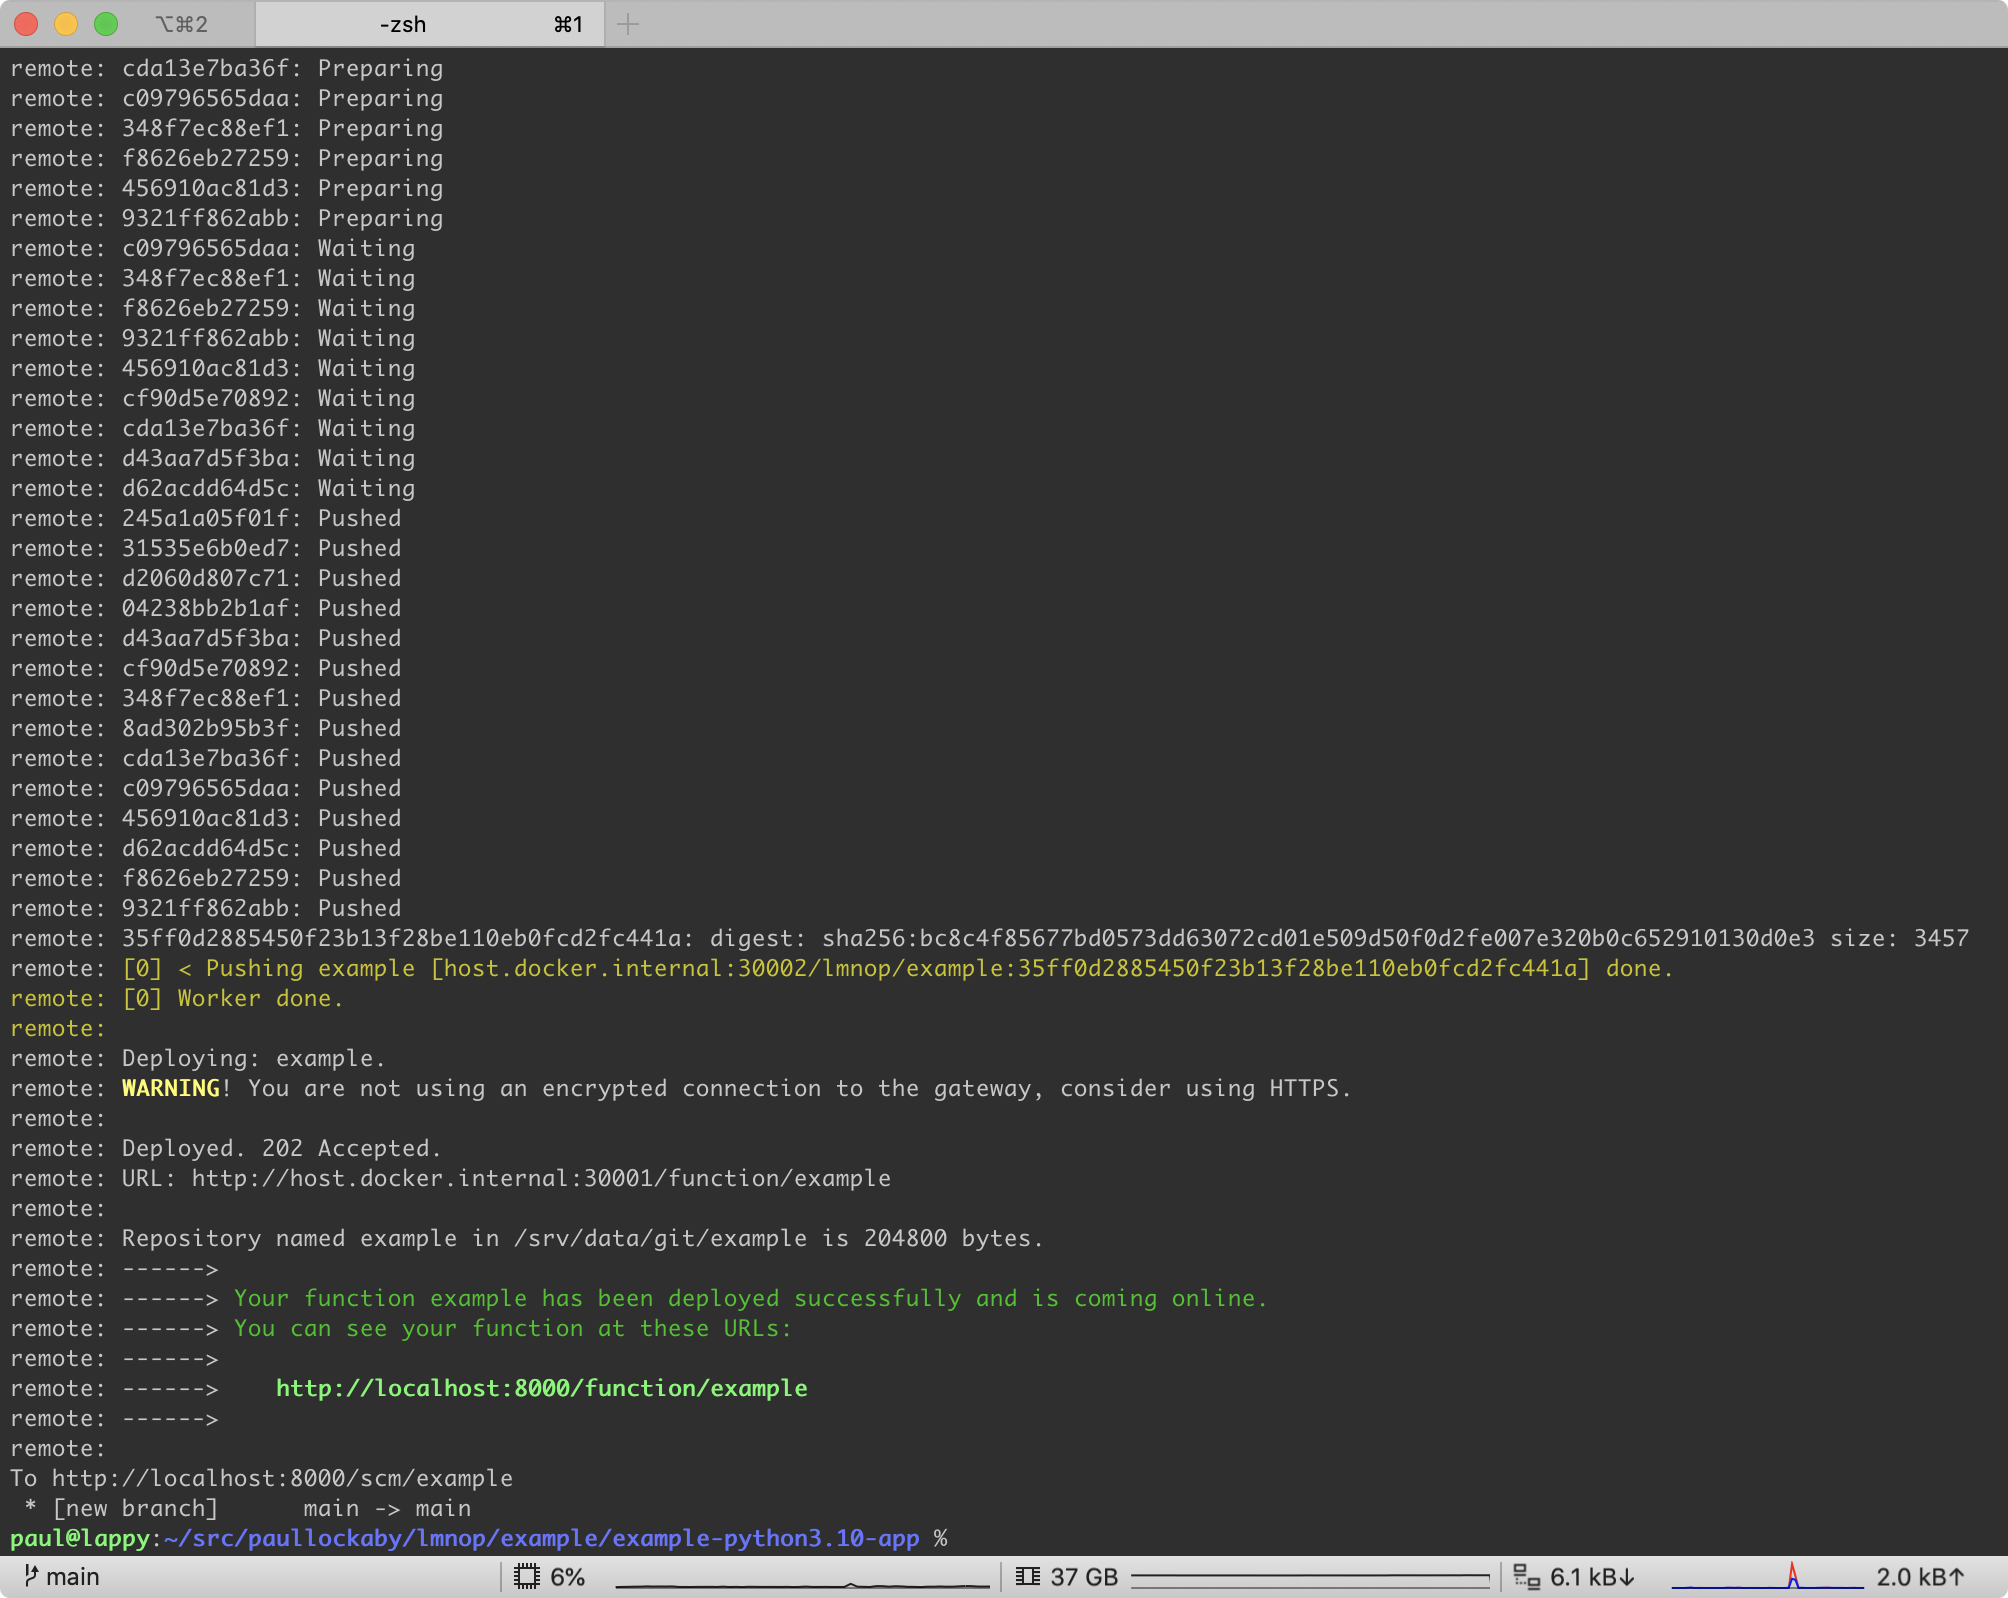Click the memory icon beside 37 GB

[1027, 1577]
